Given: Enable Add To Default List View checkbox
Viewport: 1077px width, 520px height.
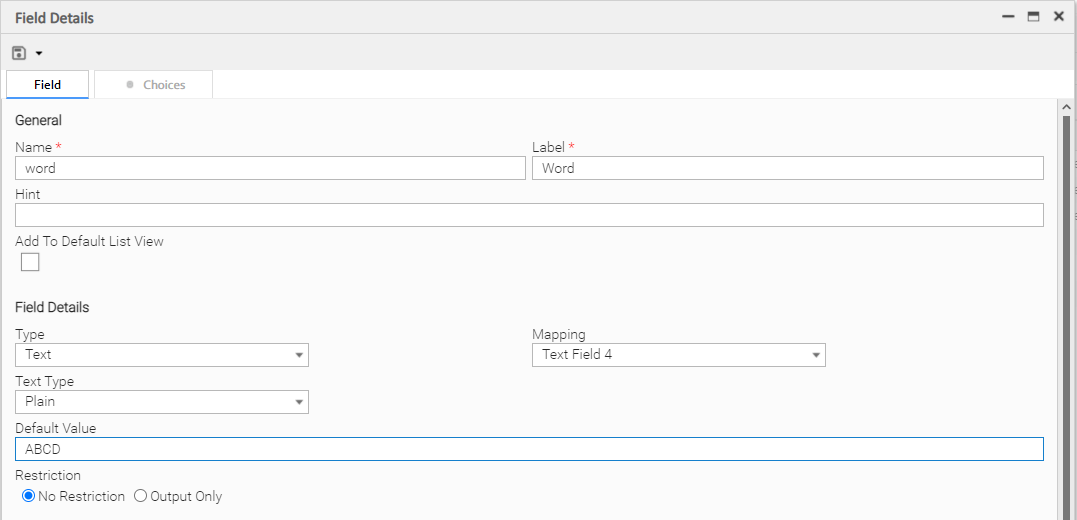Looking at the screenshot, I should 30,262.
